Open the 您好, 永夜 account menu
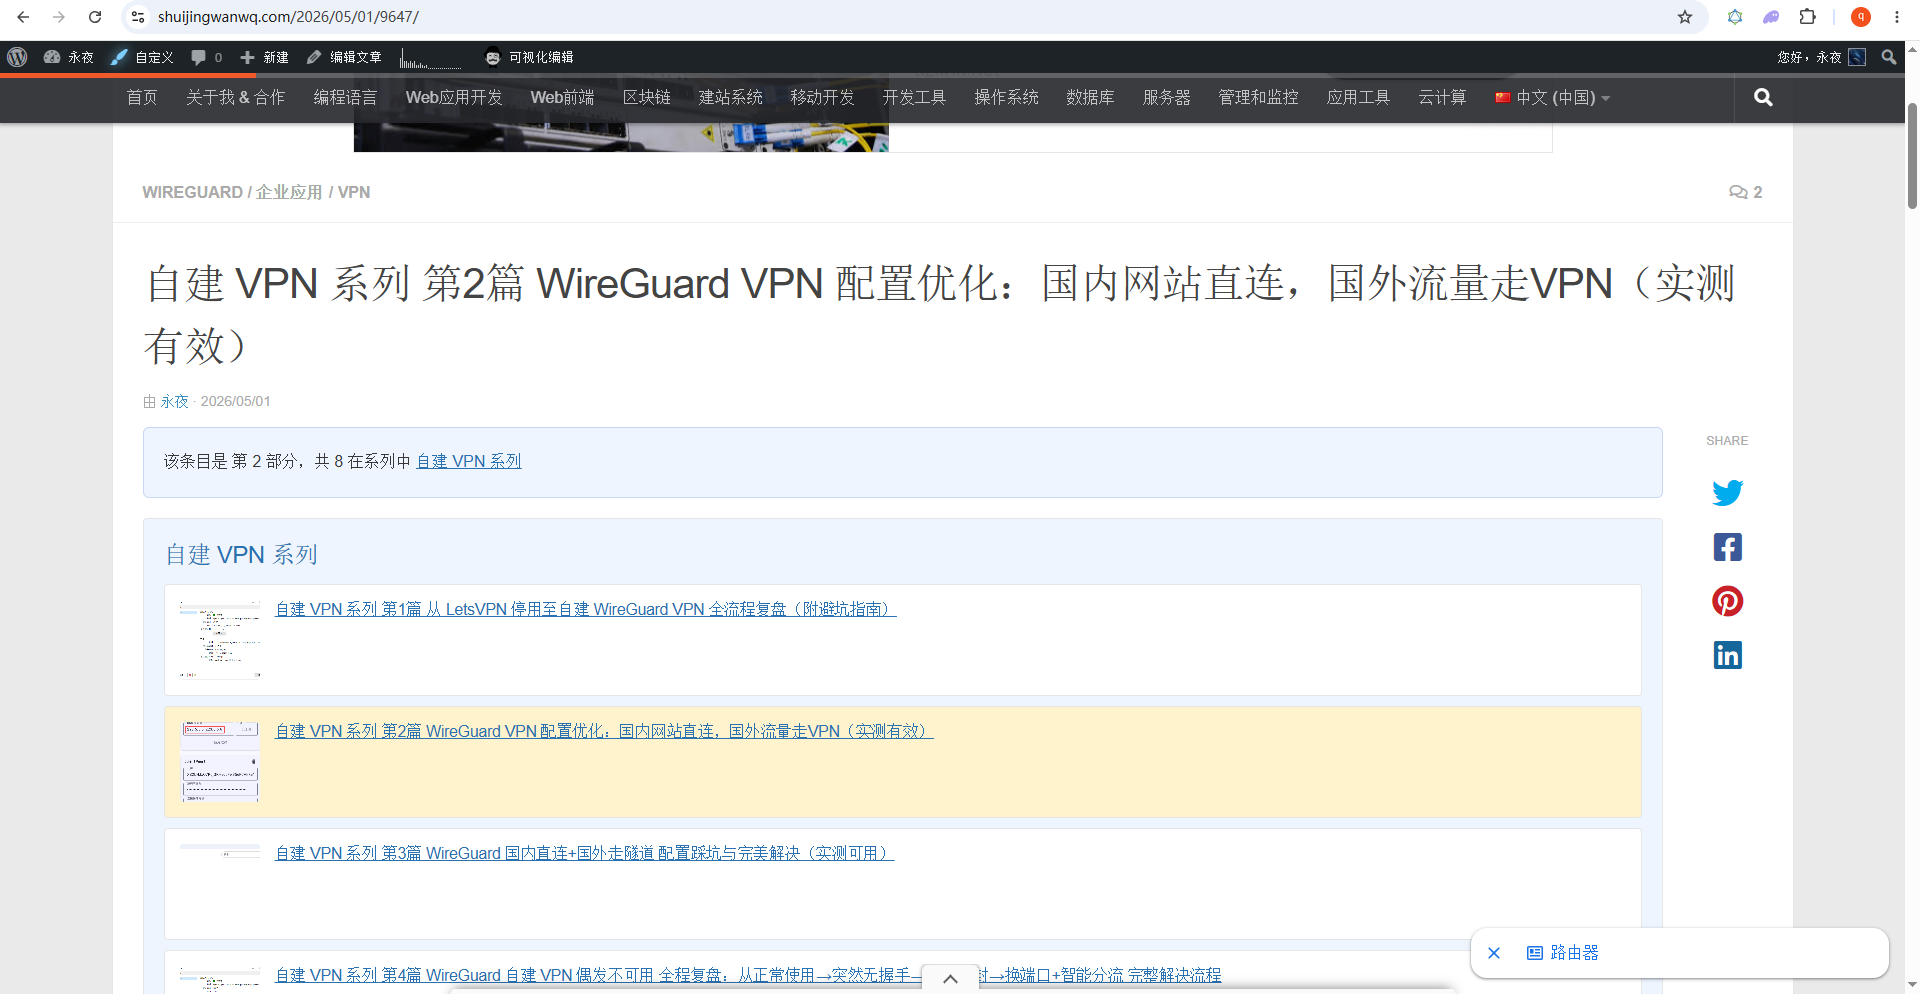This screenshot has height=994, width=1920. point(1822,57)
